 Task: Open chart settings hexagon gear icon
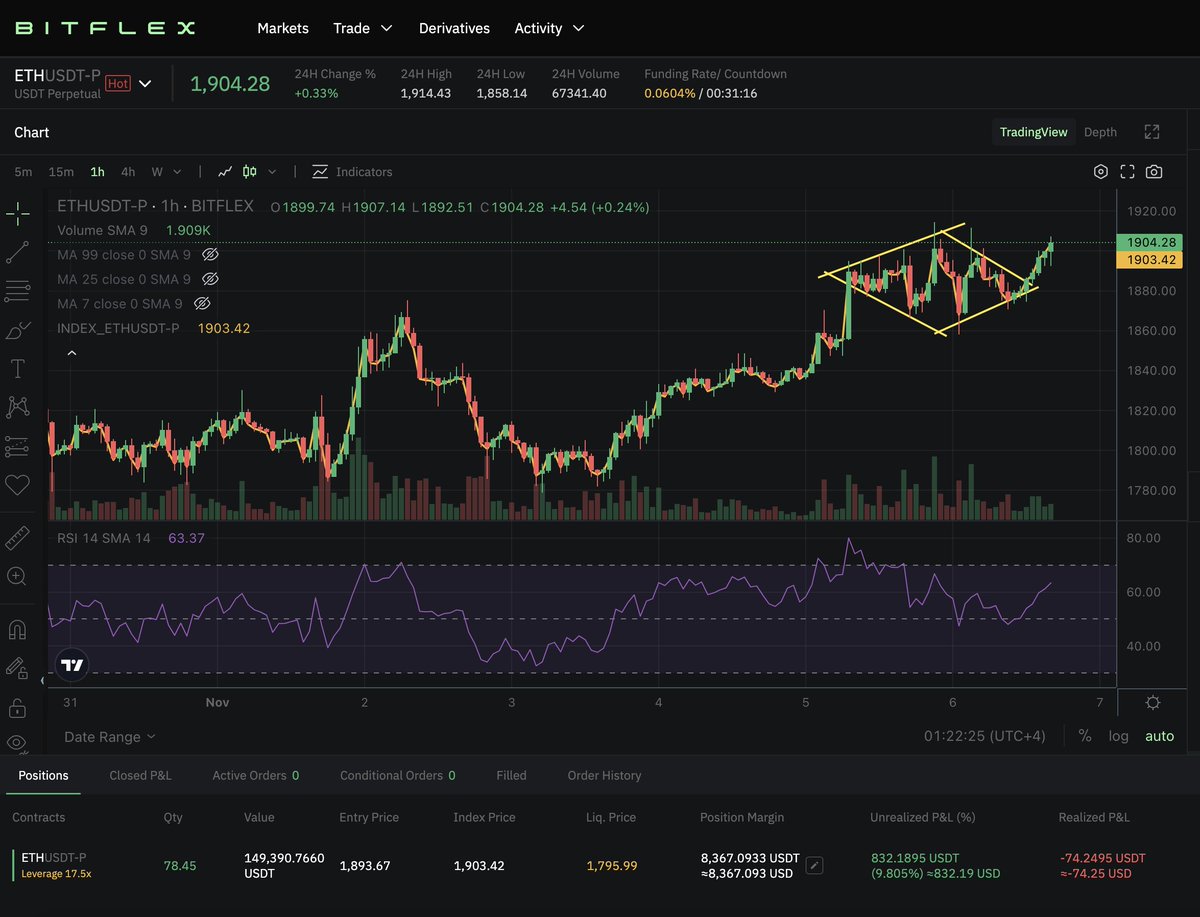1101,172
